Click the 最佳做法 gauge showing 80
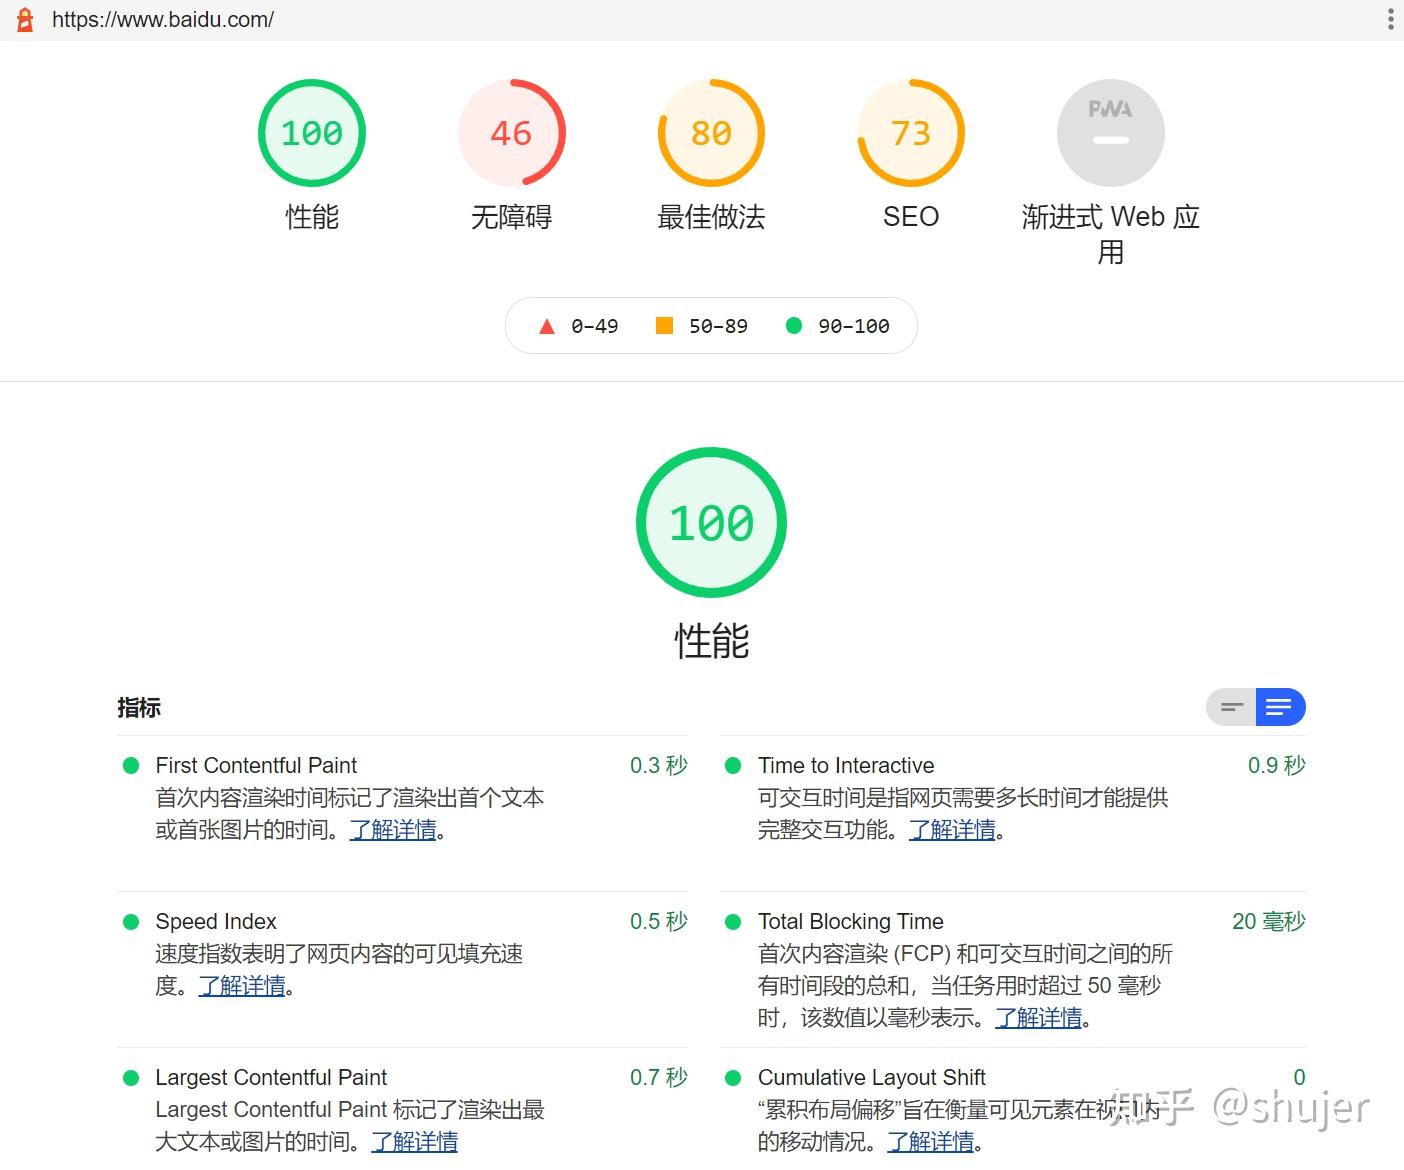The width and height of the screenshot is (1404, 1170). (x=711, y=132)
